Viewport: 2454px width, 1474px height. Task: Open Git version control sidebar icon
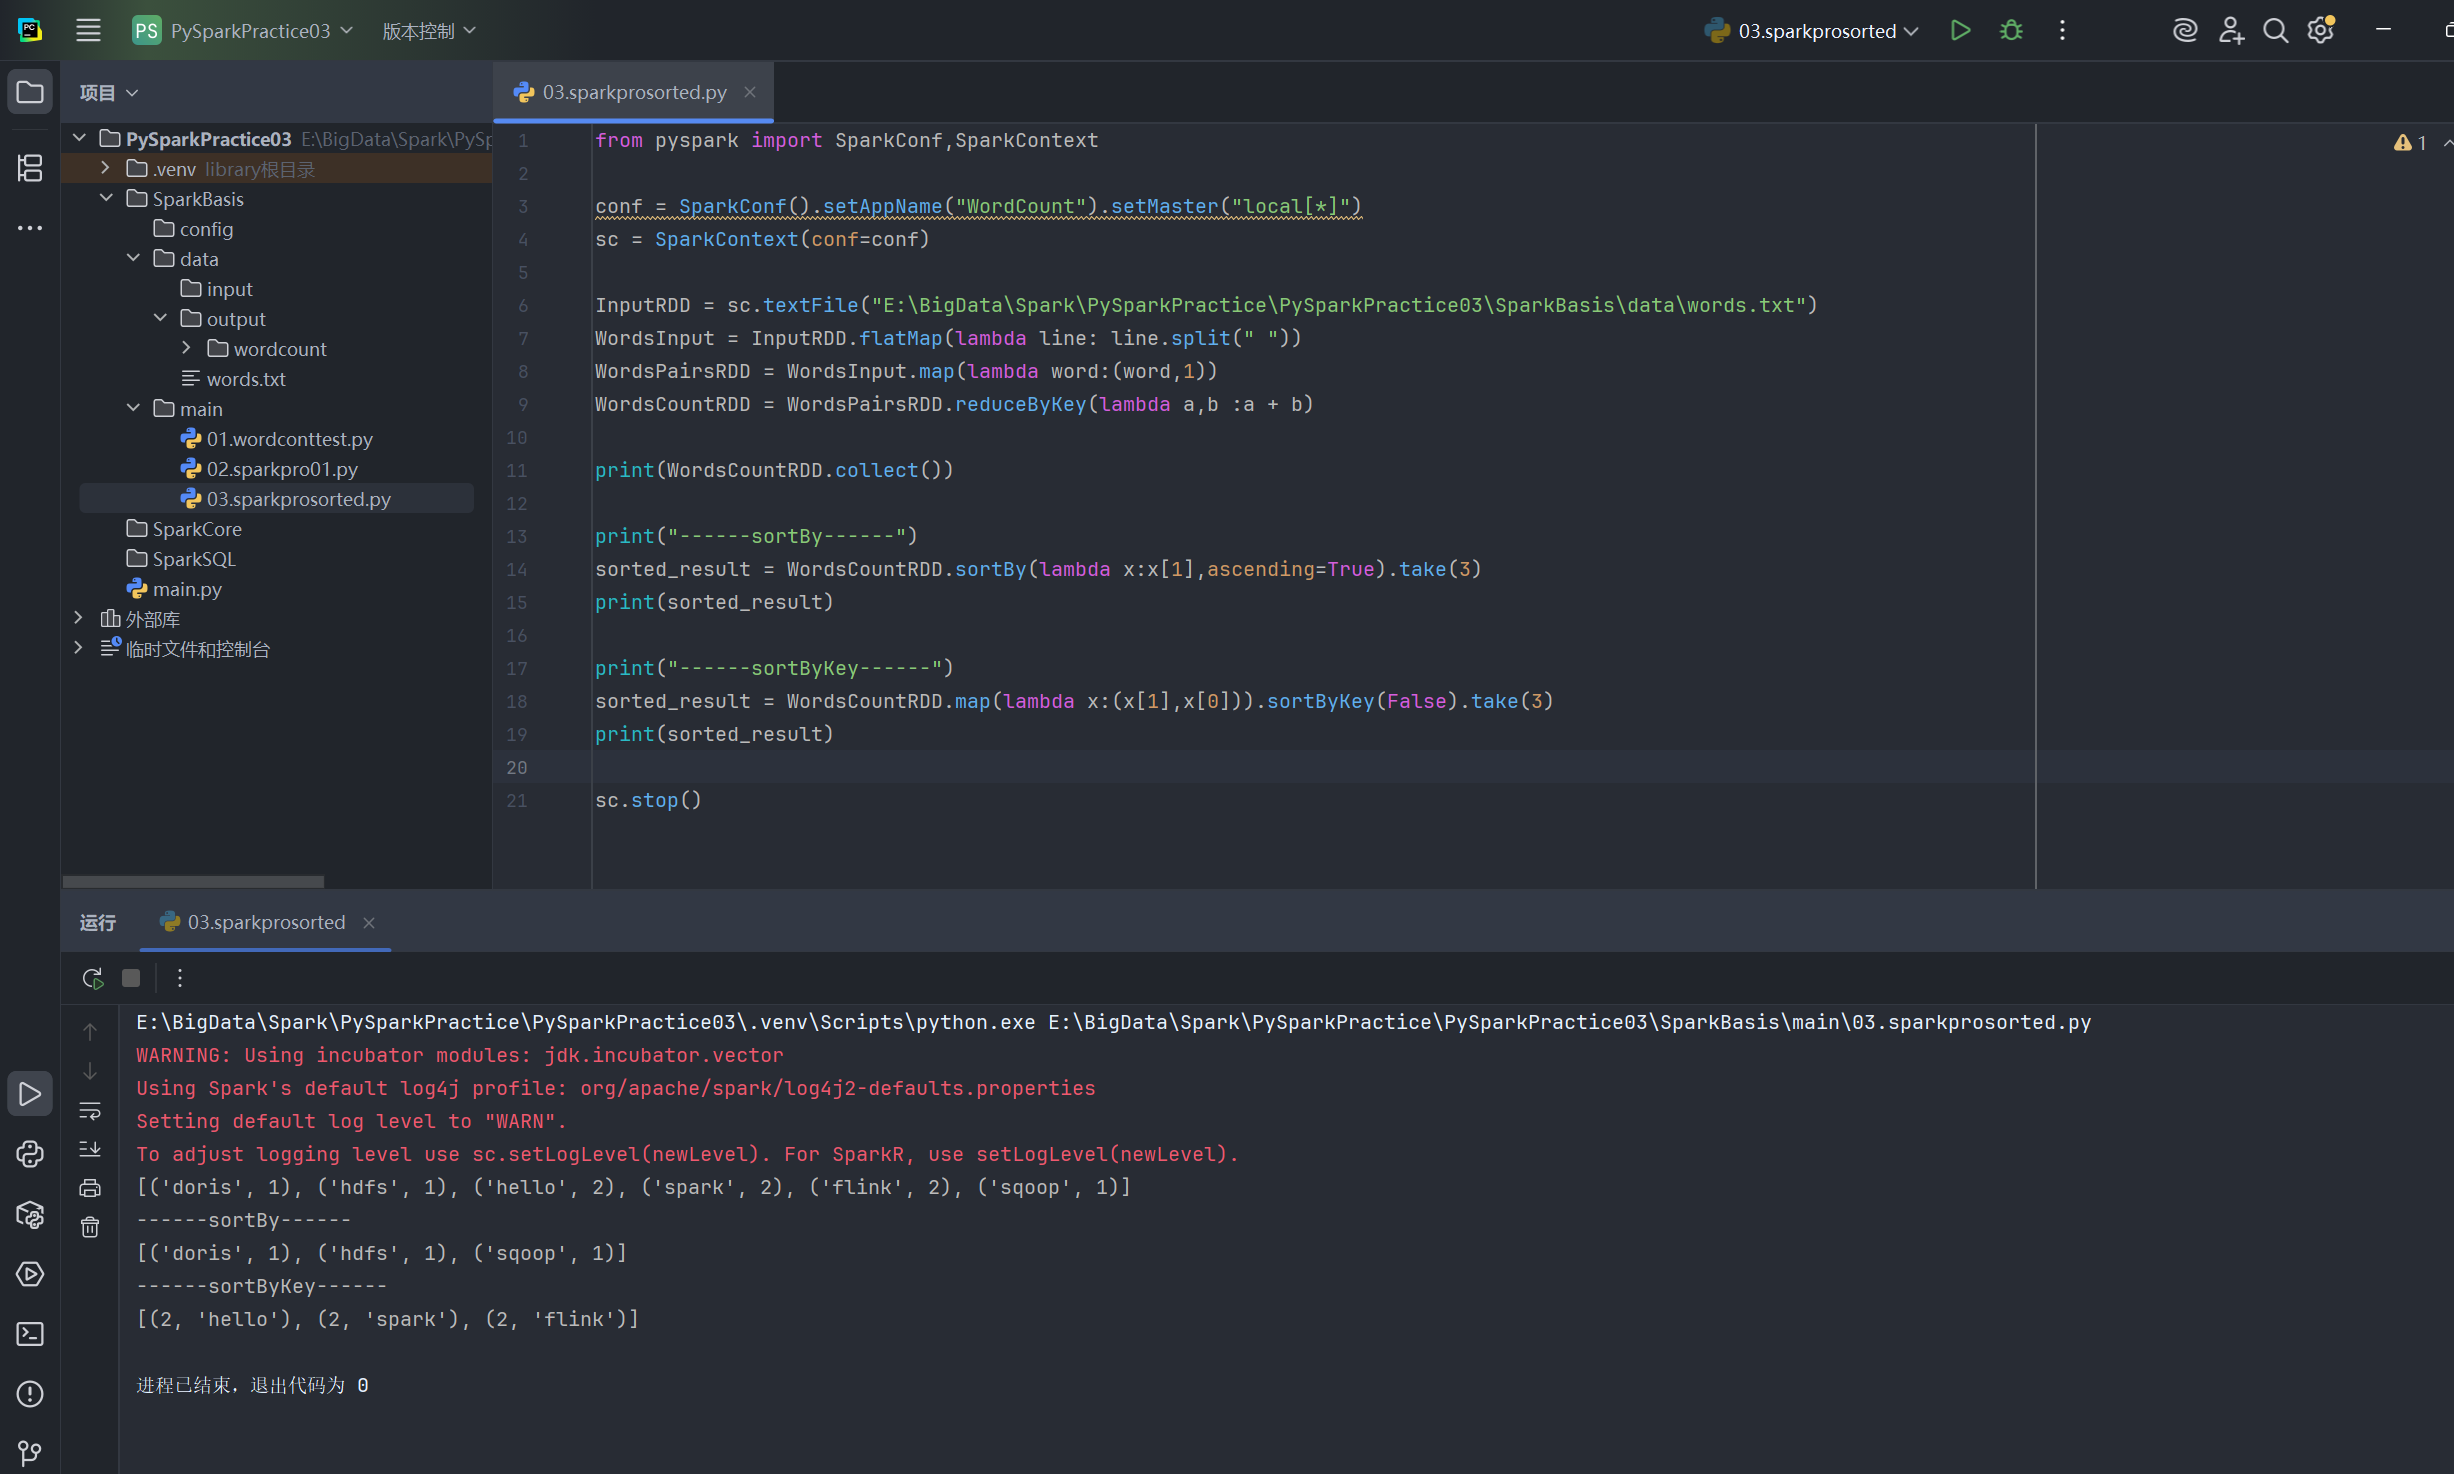[x=30, y=1452]
